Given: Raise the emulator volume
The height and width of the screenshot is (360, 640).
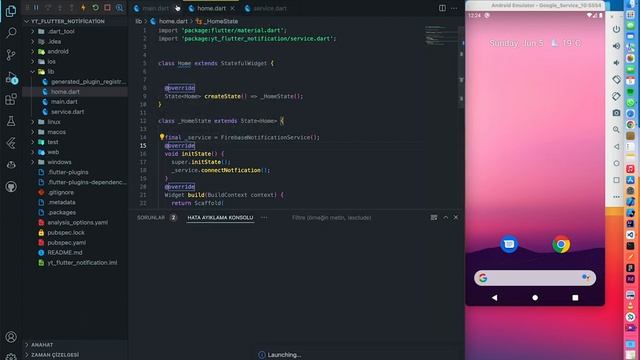Looking at the screenshot, I should 616,46.
